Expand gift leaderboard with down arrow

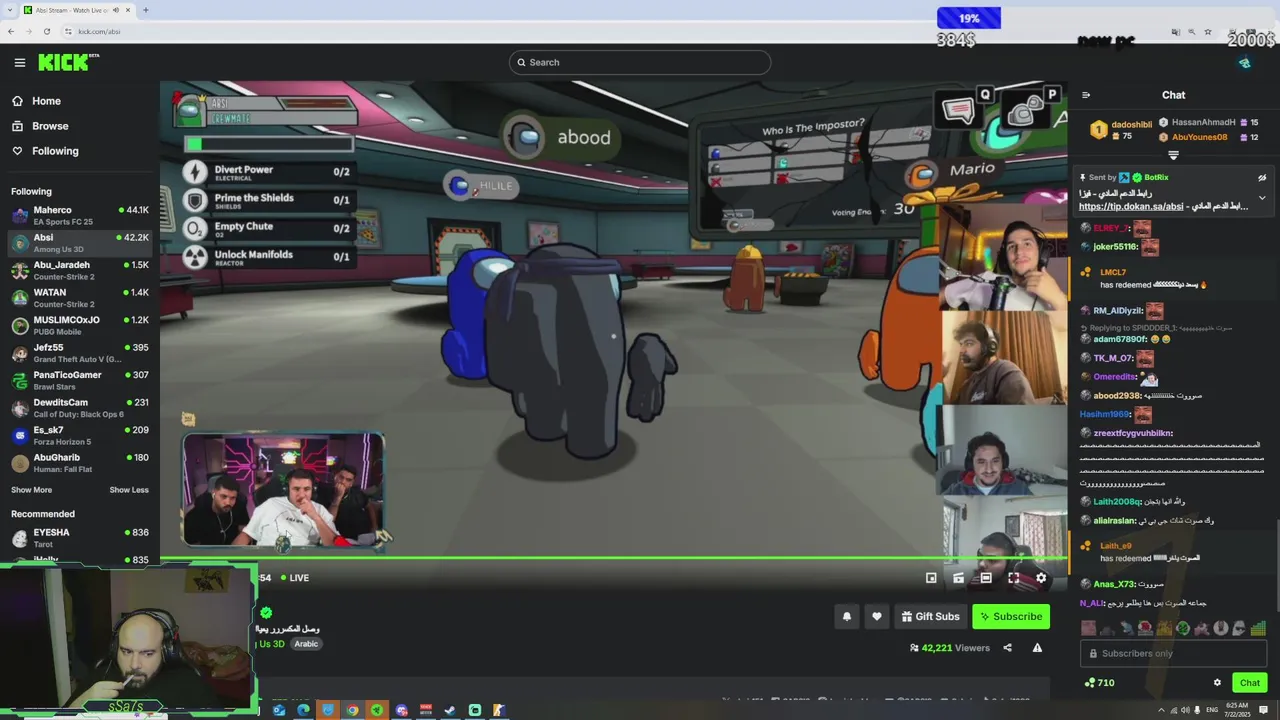[1173, 155]
